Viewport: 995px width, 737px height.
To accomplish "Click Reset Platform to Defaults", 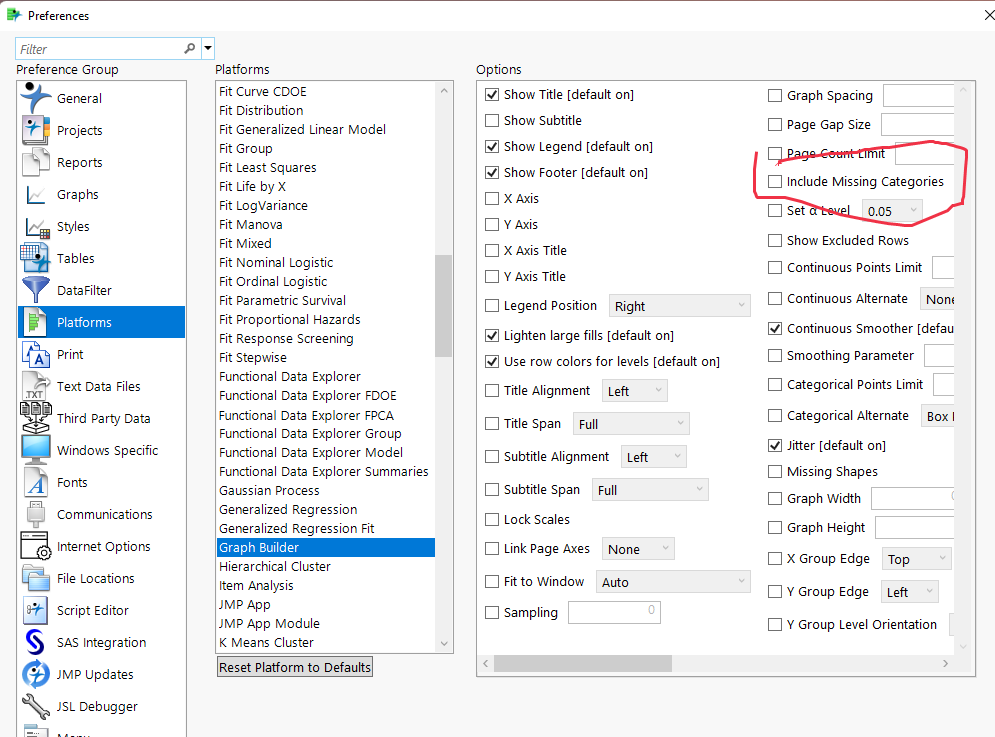I will [294, 665].
